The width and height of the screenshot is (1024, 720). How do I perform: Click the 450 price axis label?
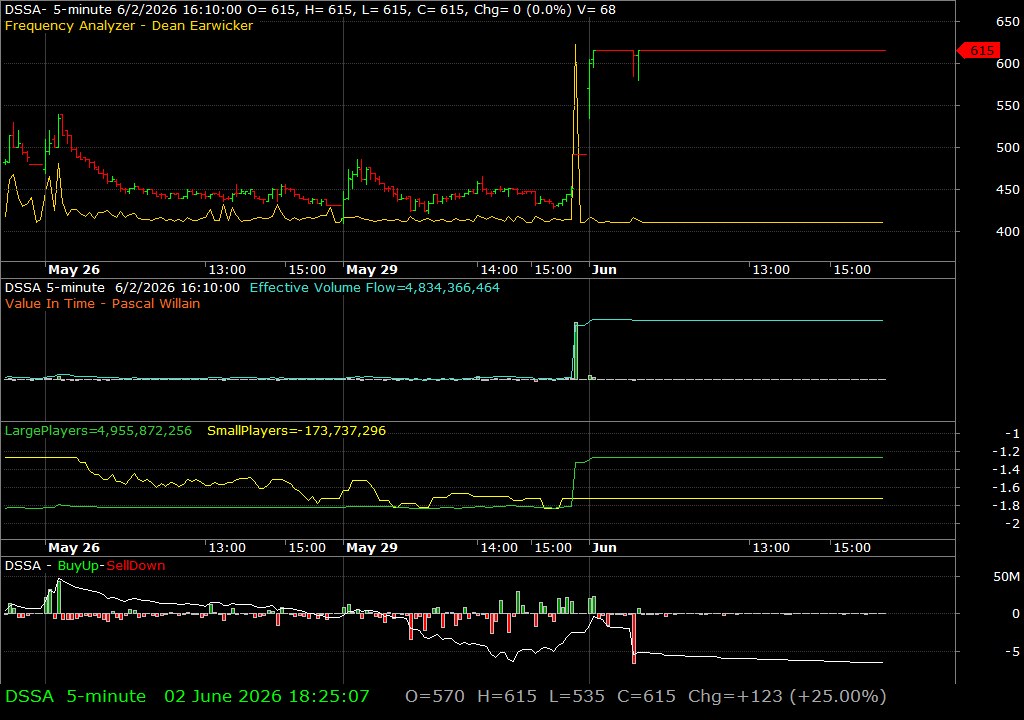coord(1008,189)
